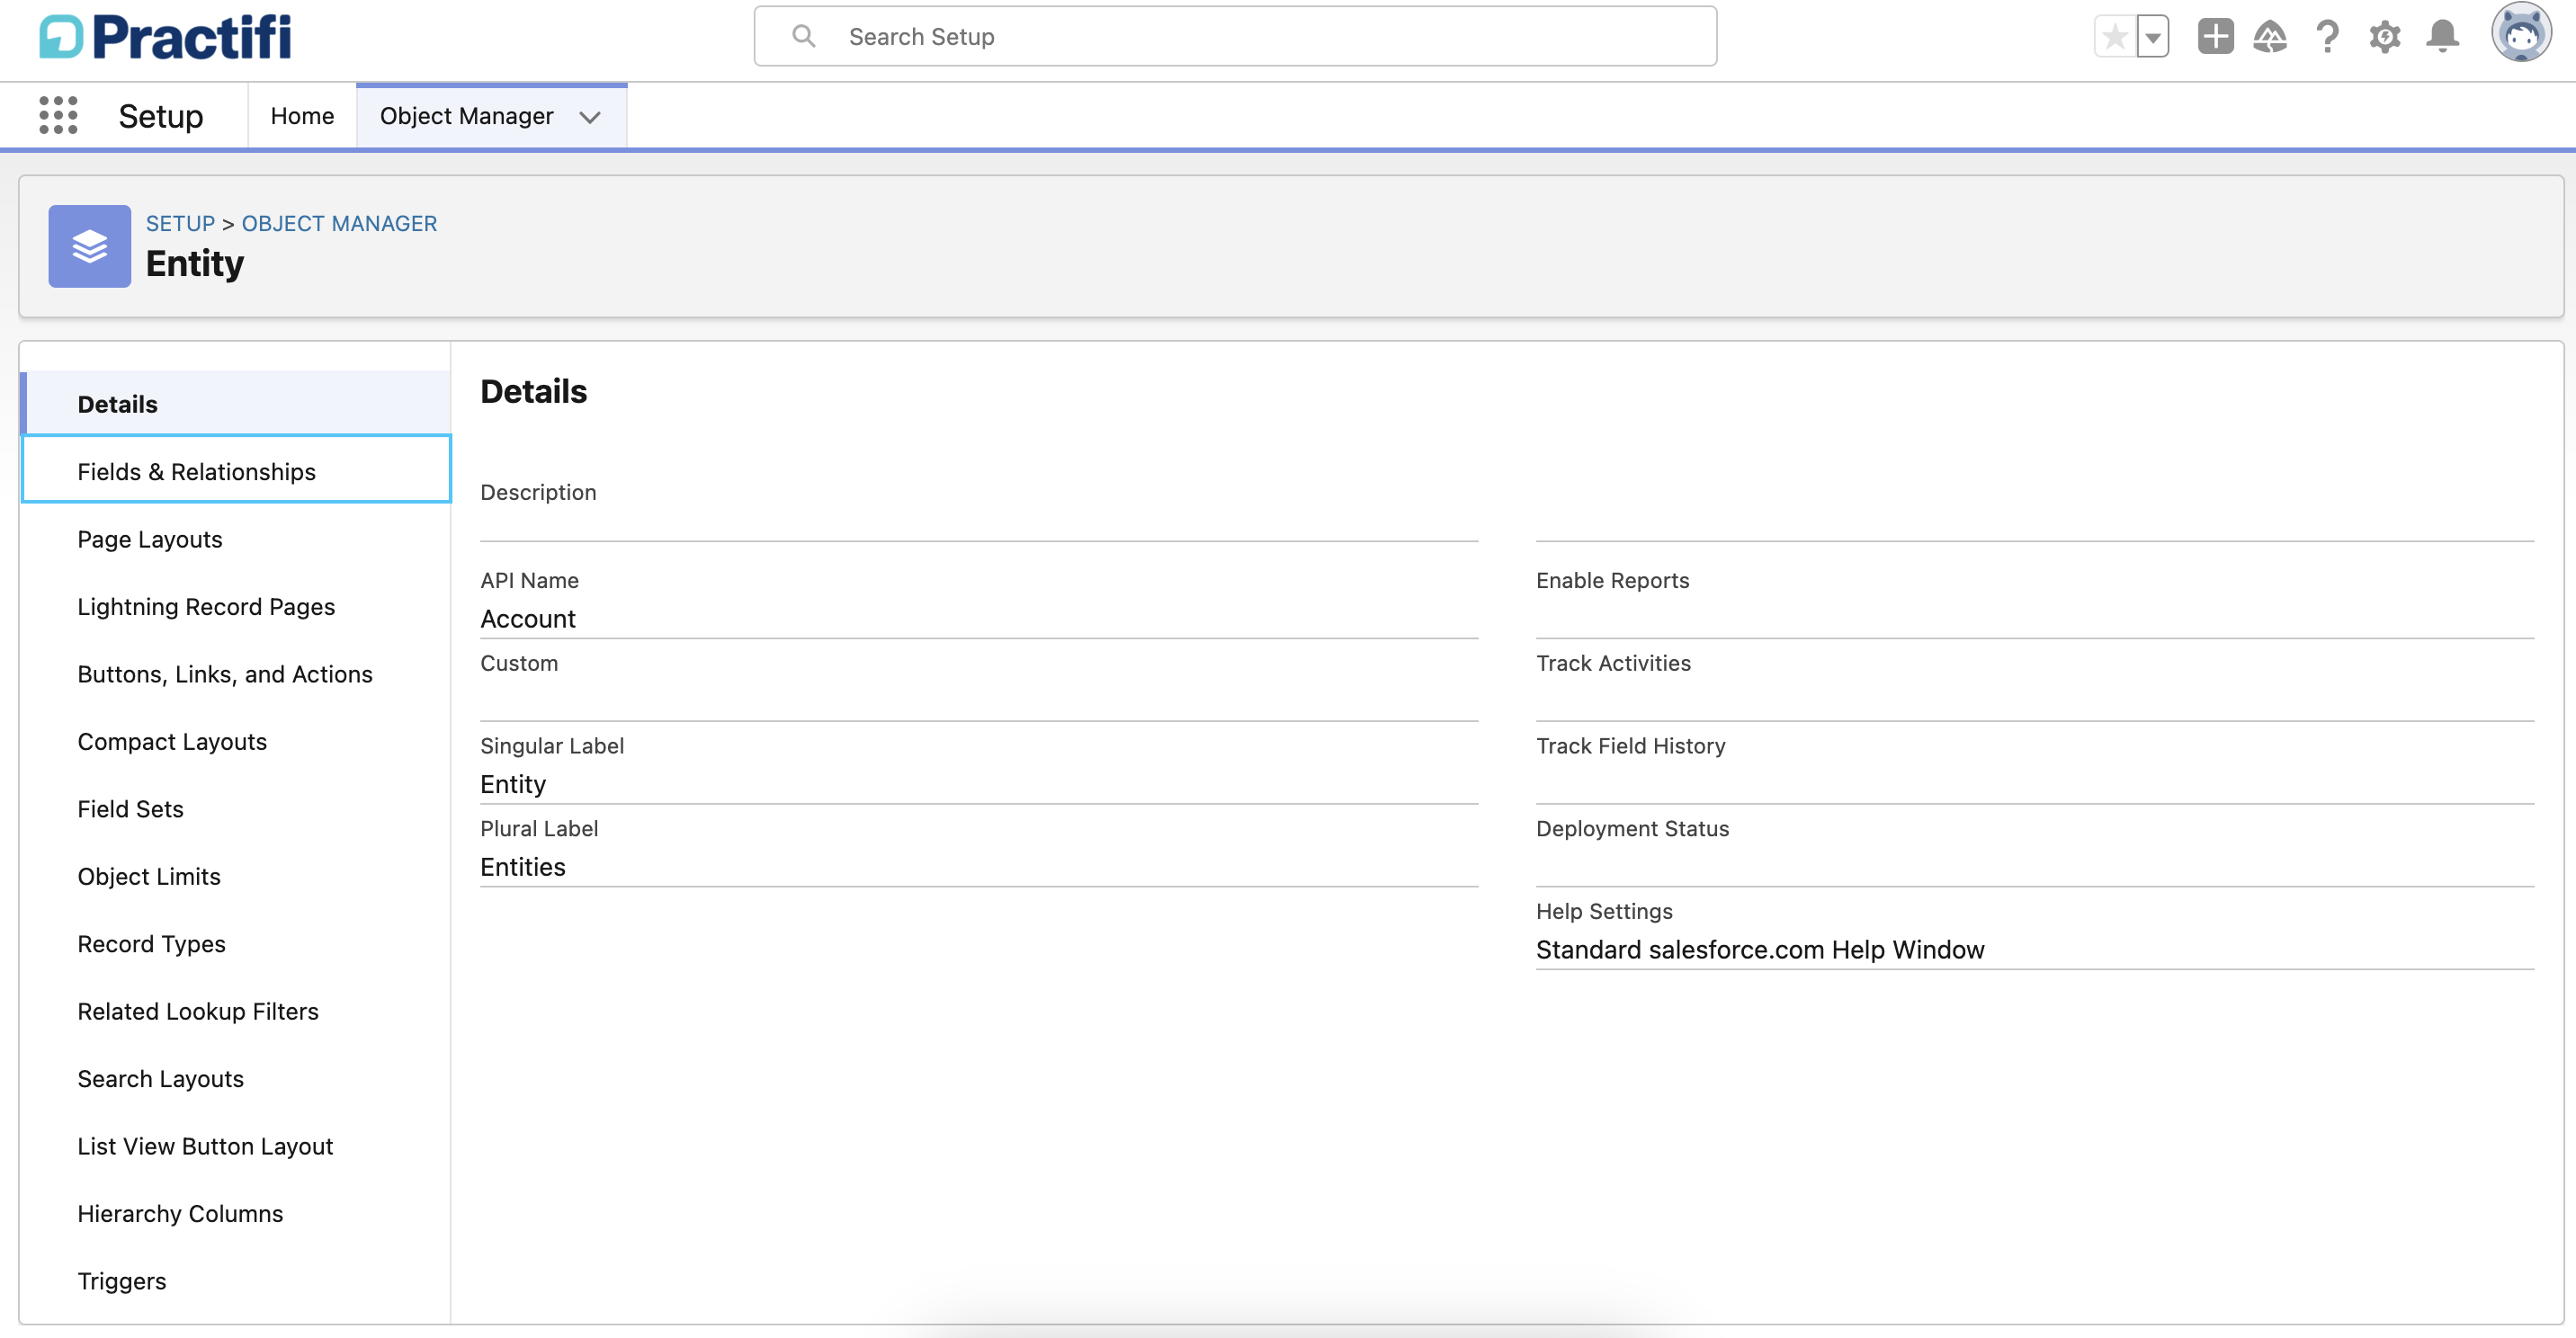Image resolution: width=2576 pixels, height=1338 pixels.
Task: Select Record Types in the sidebar
Action: [x=151, y=943]
